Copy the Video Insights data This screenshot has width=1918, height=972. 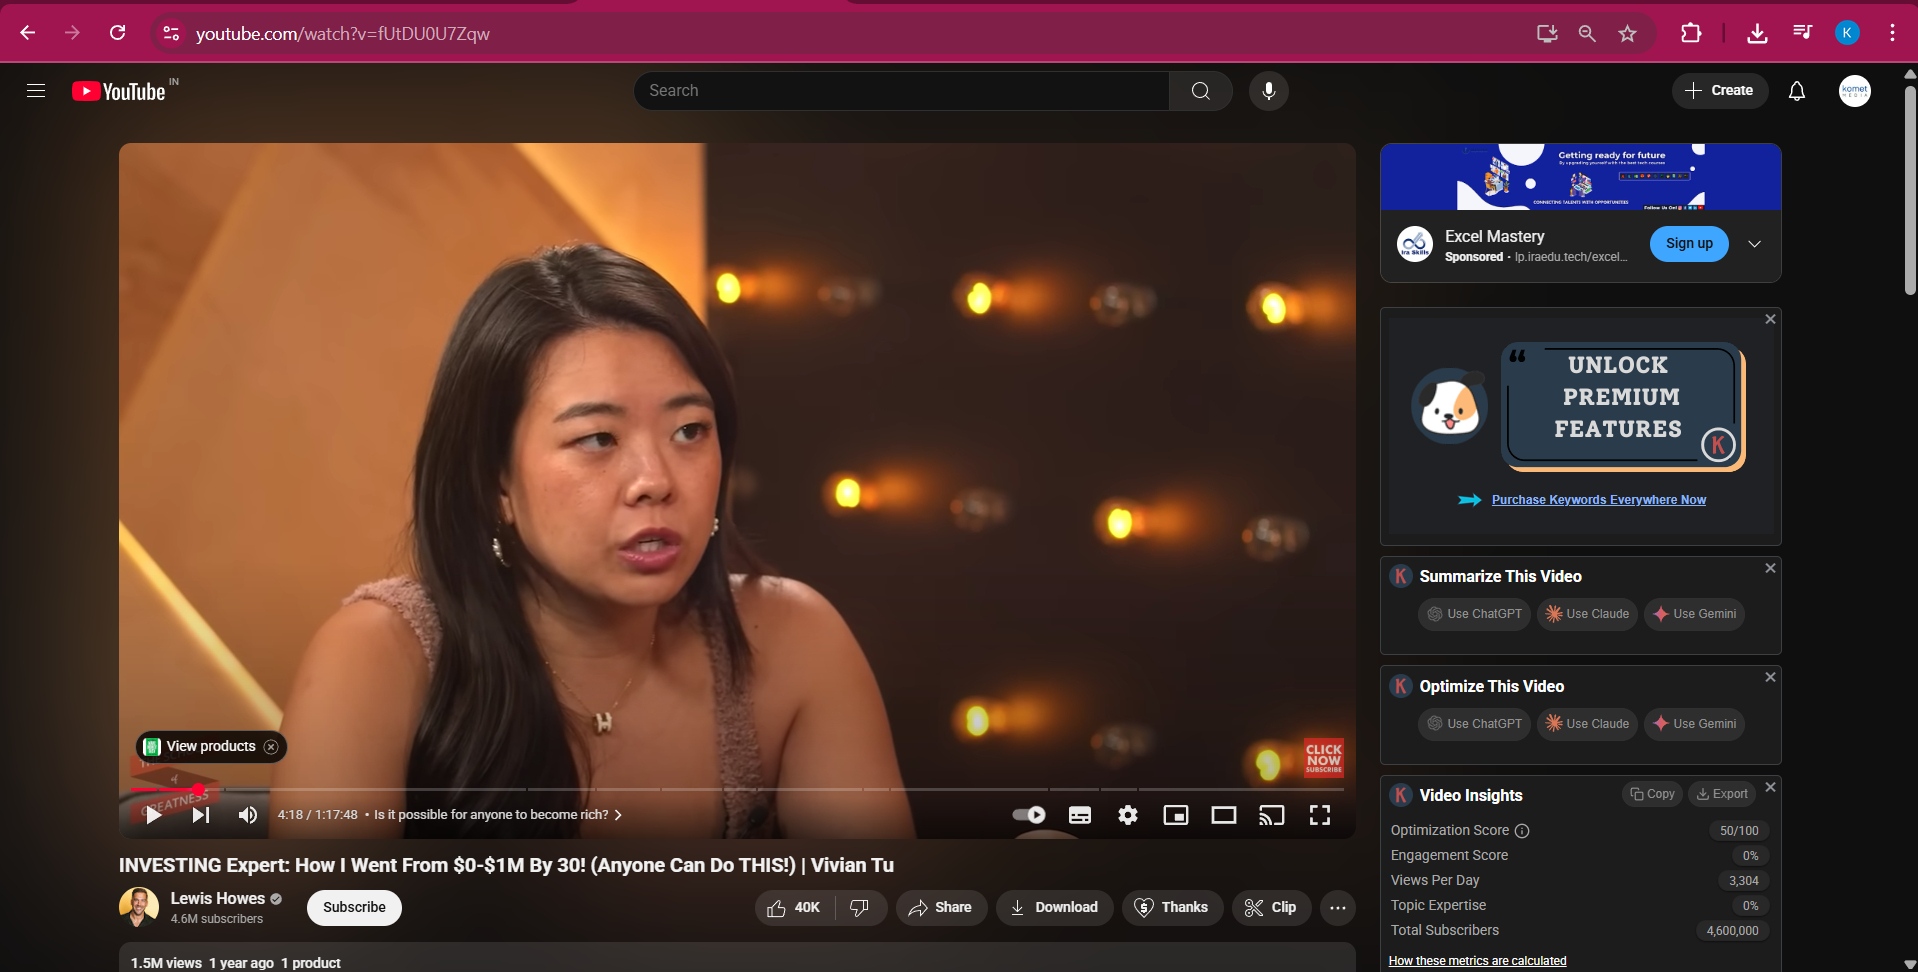(1652, 794)
